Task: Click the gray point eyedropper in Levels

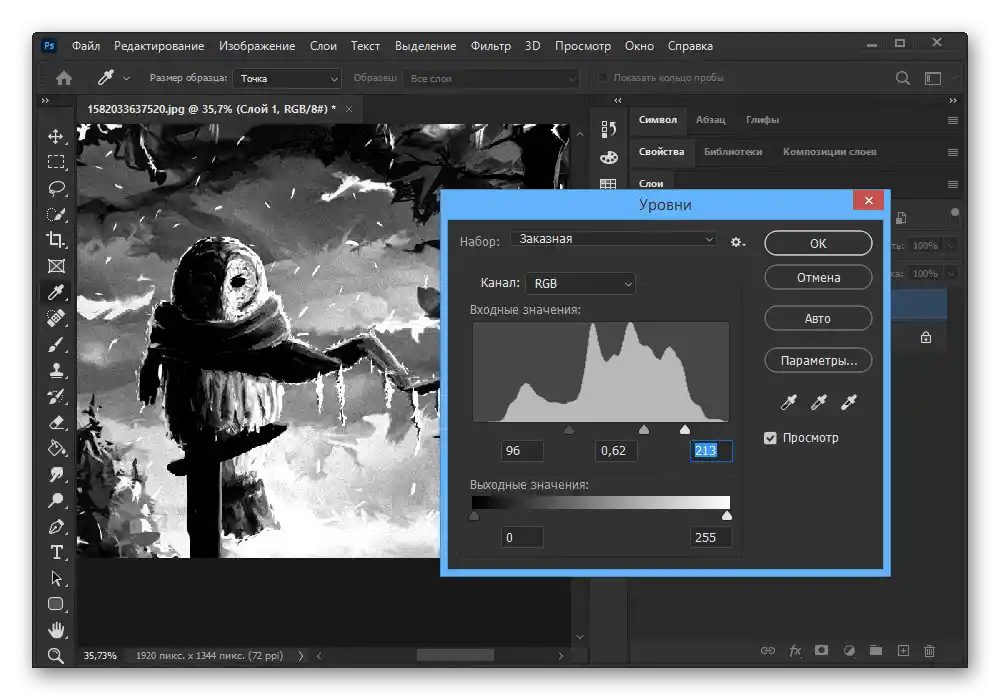Action: point(818,402)
